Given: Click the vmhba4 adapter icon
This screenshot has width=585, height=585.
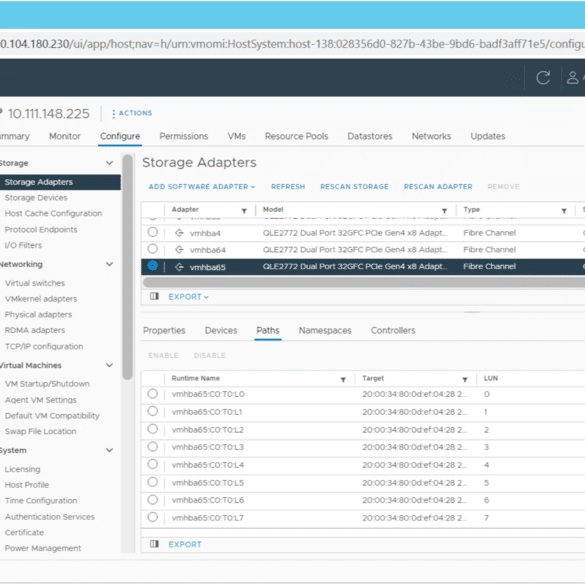Looking at the screenshot, I should click(179, 233).
